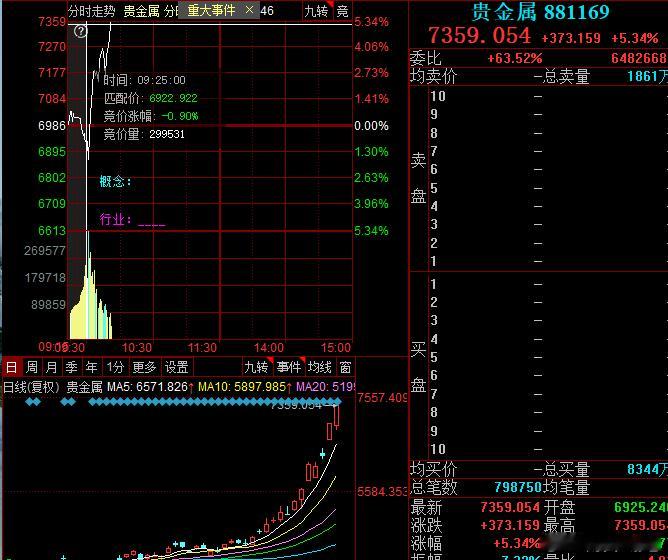Switch to 周 weekly period
The image size is (668, 560).
coord(32,367)
